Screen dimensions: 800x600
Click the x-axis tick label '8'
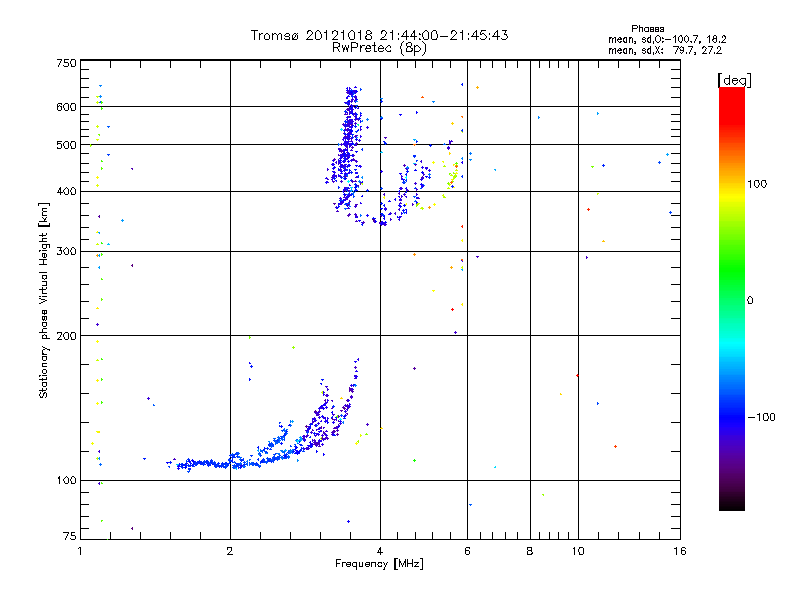[530, 551]
